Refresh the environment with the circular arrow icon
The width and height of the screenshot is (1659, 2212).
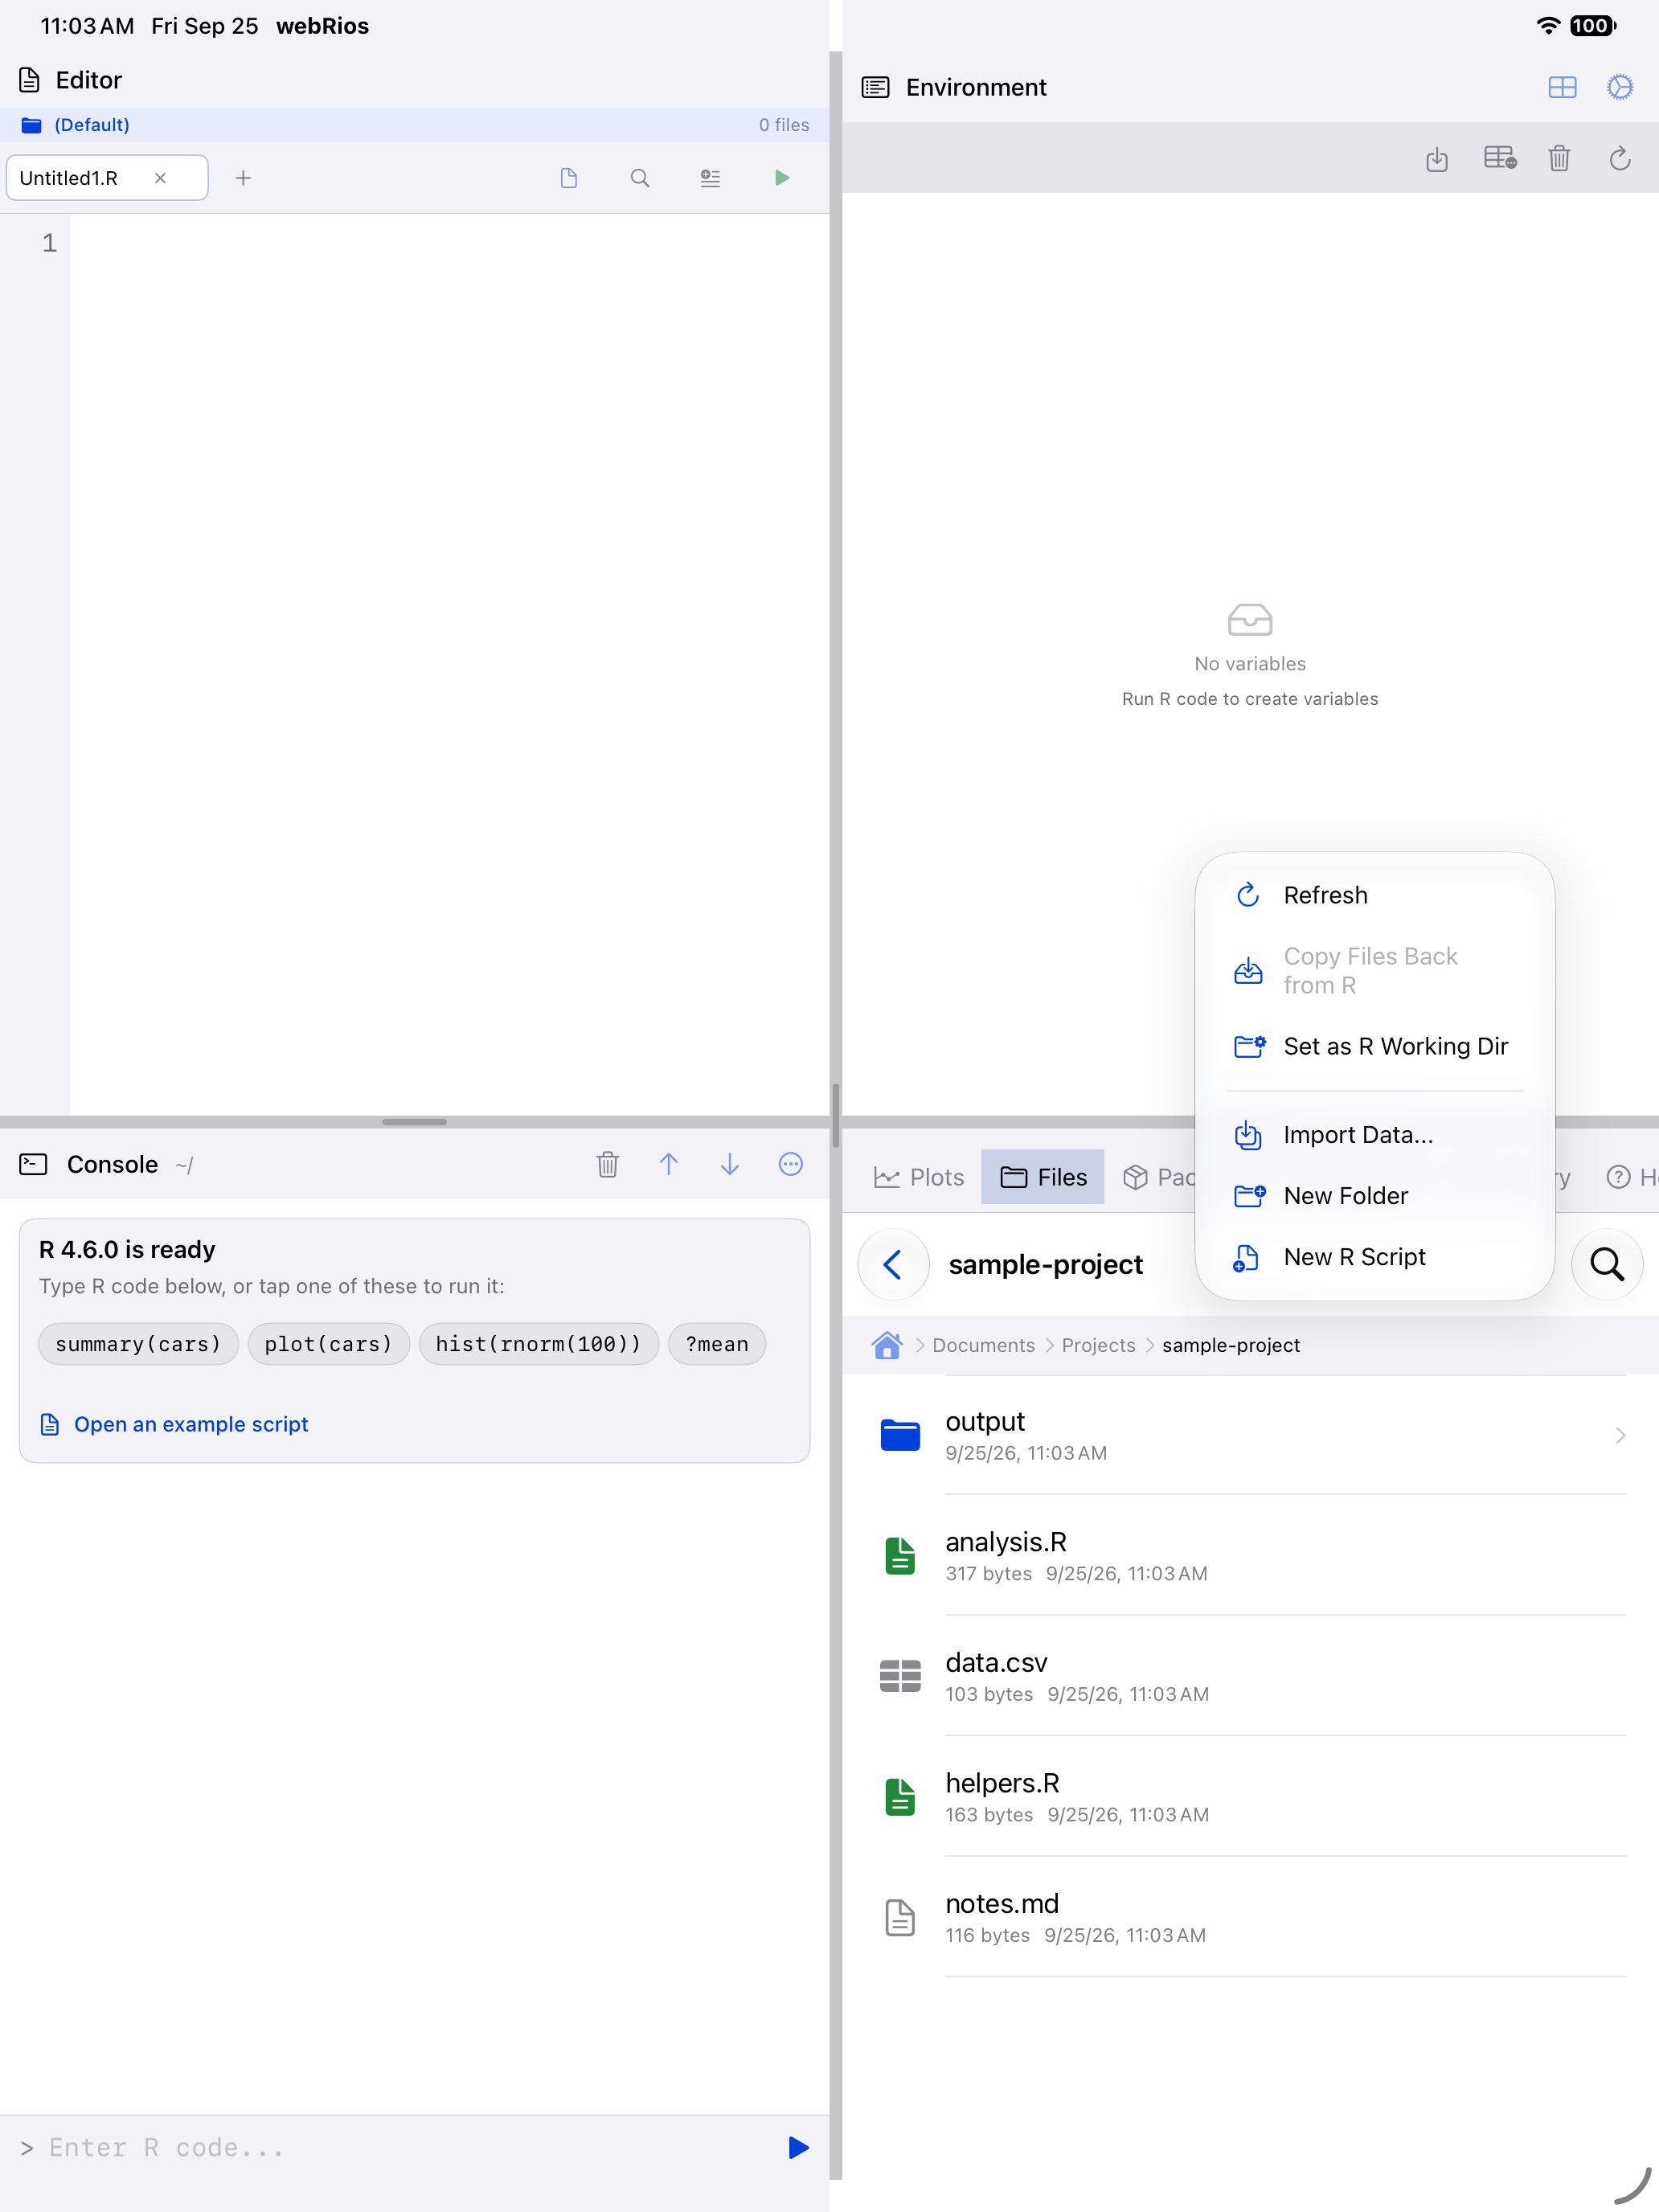[x=1620, y=158]
